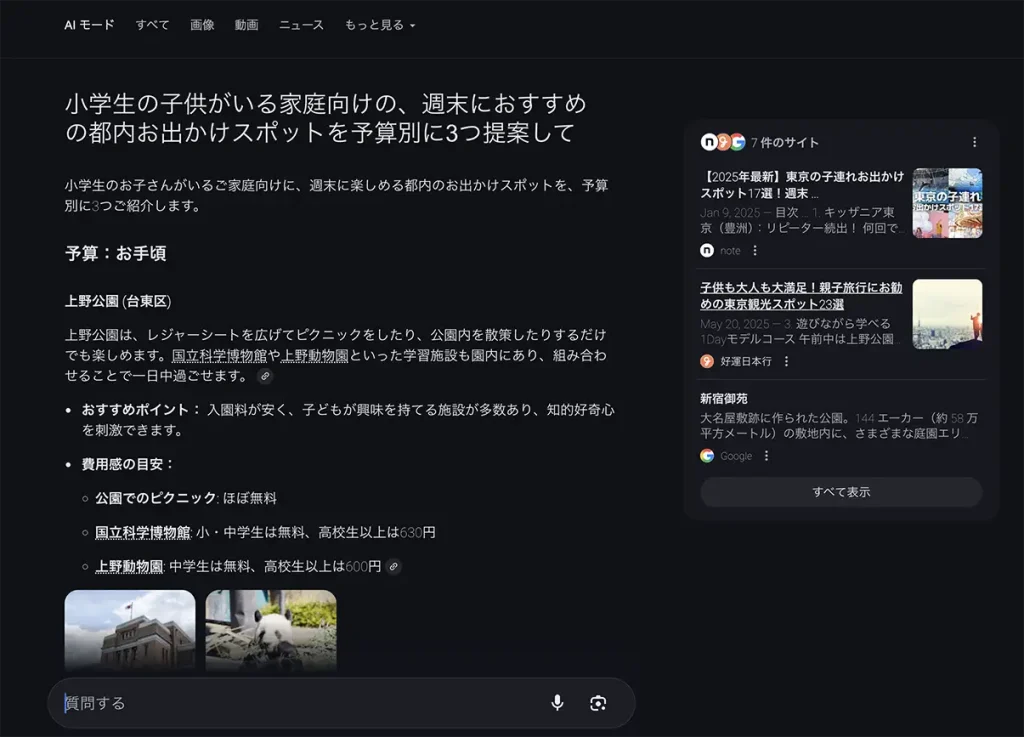
Task: Open the すべて search tab
Action: click(152, 25)
